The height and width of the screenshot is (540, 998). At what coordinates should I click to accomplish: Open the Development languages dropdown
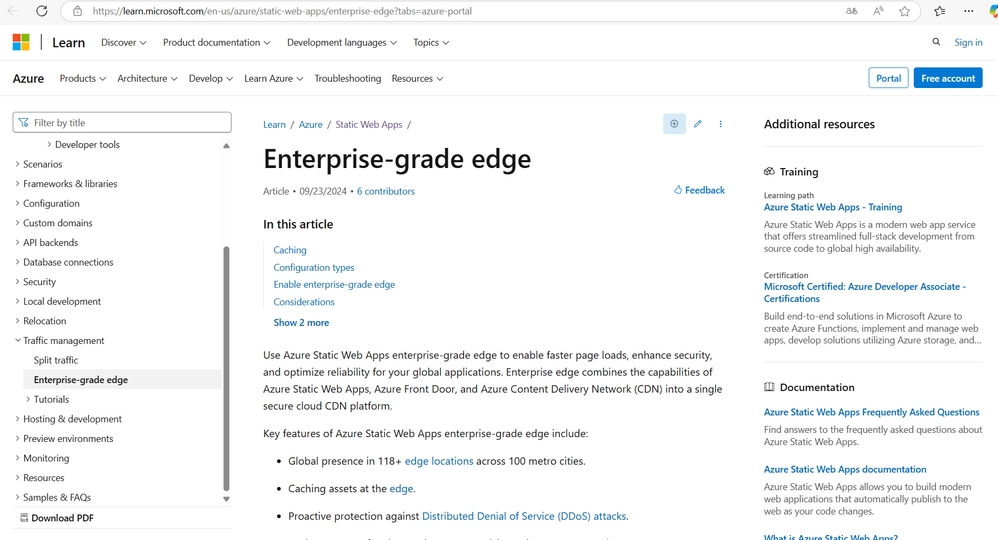[341, 42]
